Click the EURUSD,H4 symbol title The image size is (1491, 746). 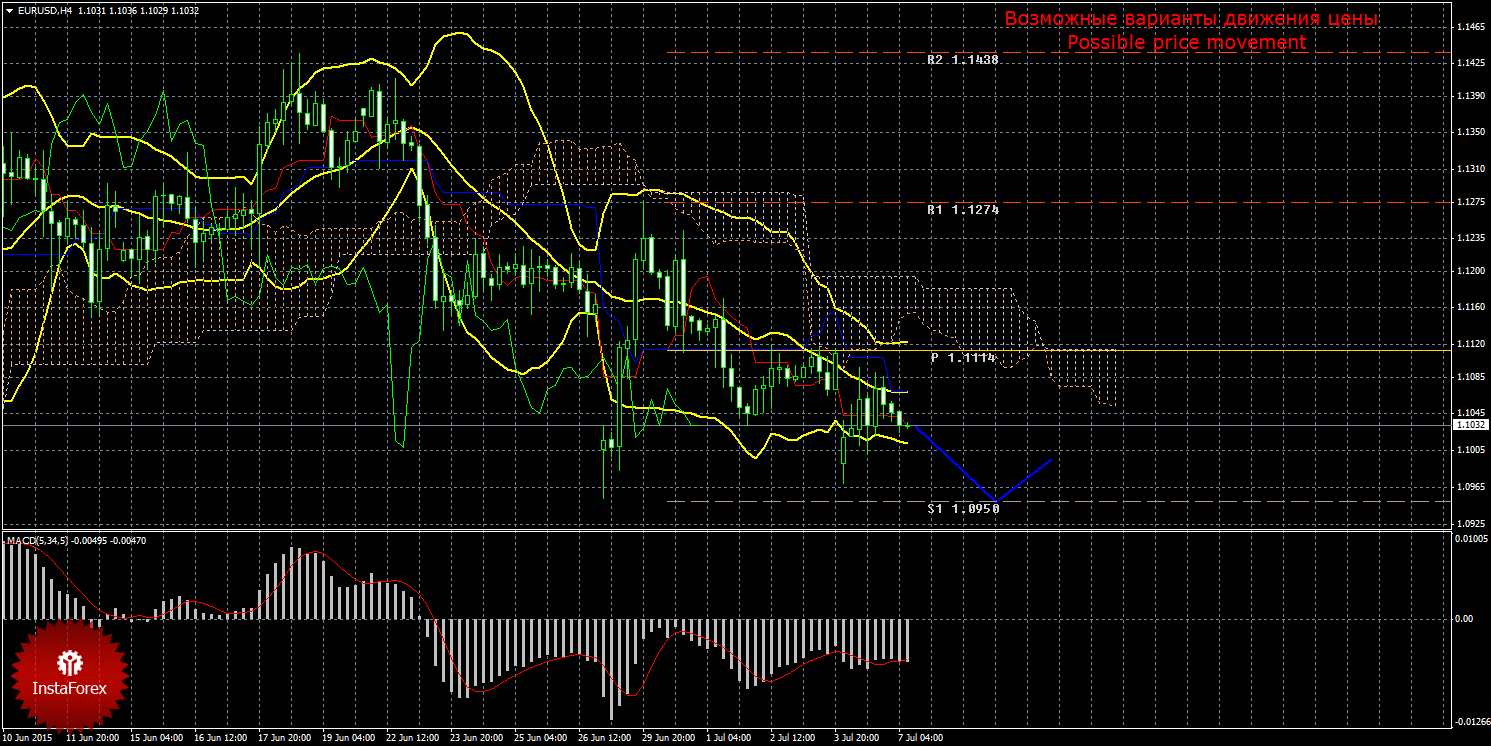[44, 10]
